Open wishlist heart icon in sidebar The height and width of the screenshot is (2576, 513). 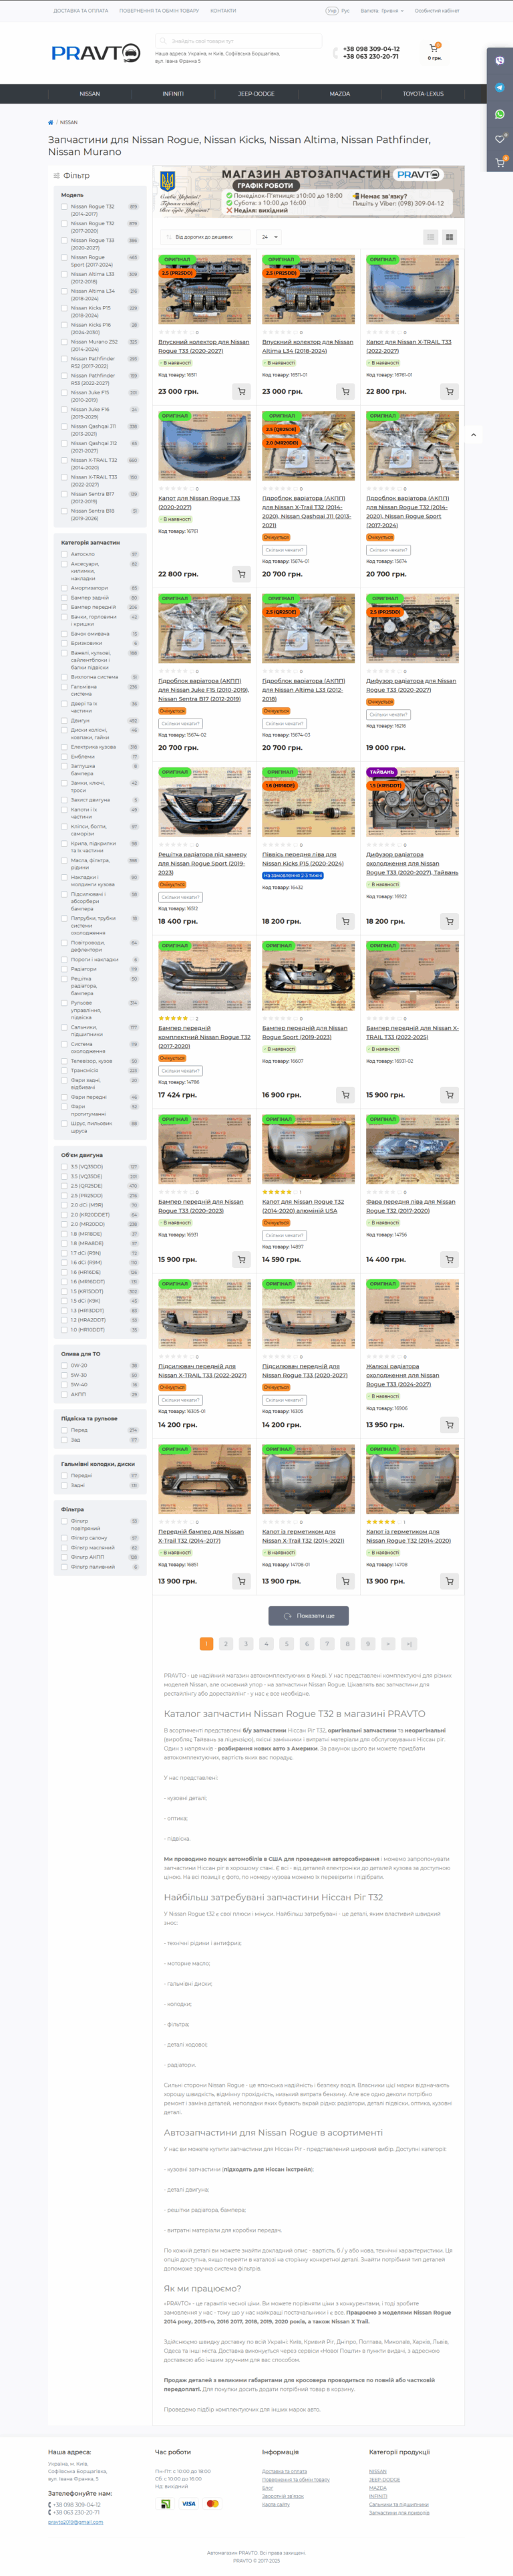click(500, 139)
